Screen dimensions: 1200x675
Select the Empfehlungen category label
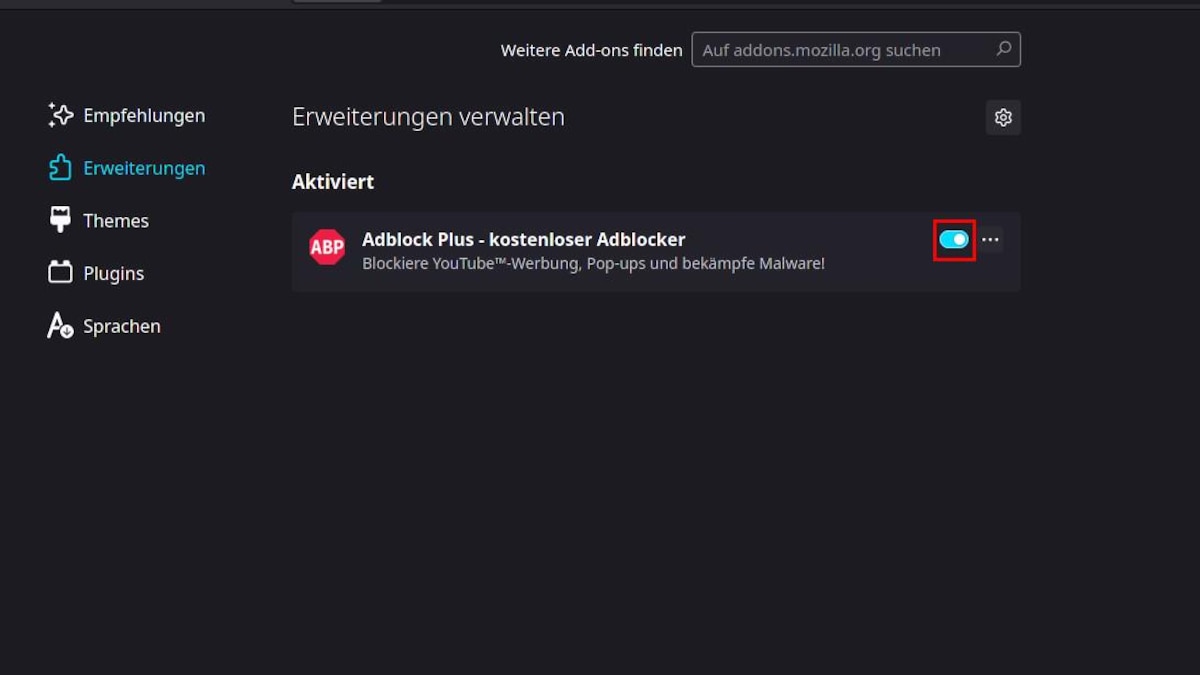point(144,116)
